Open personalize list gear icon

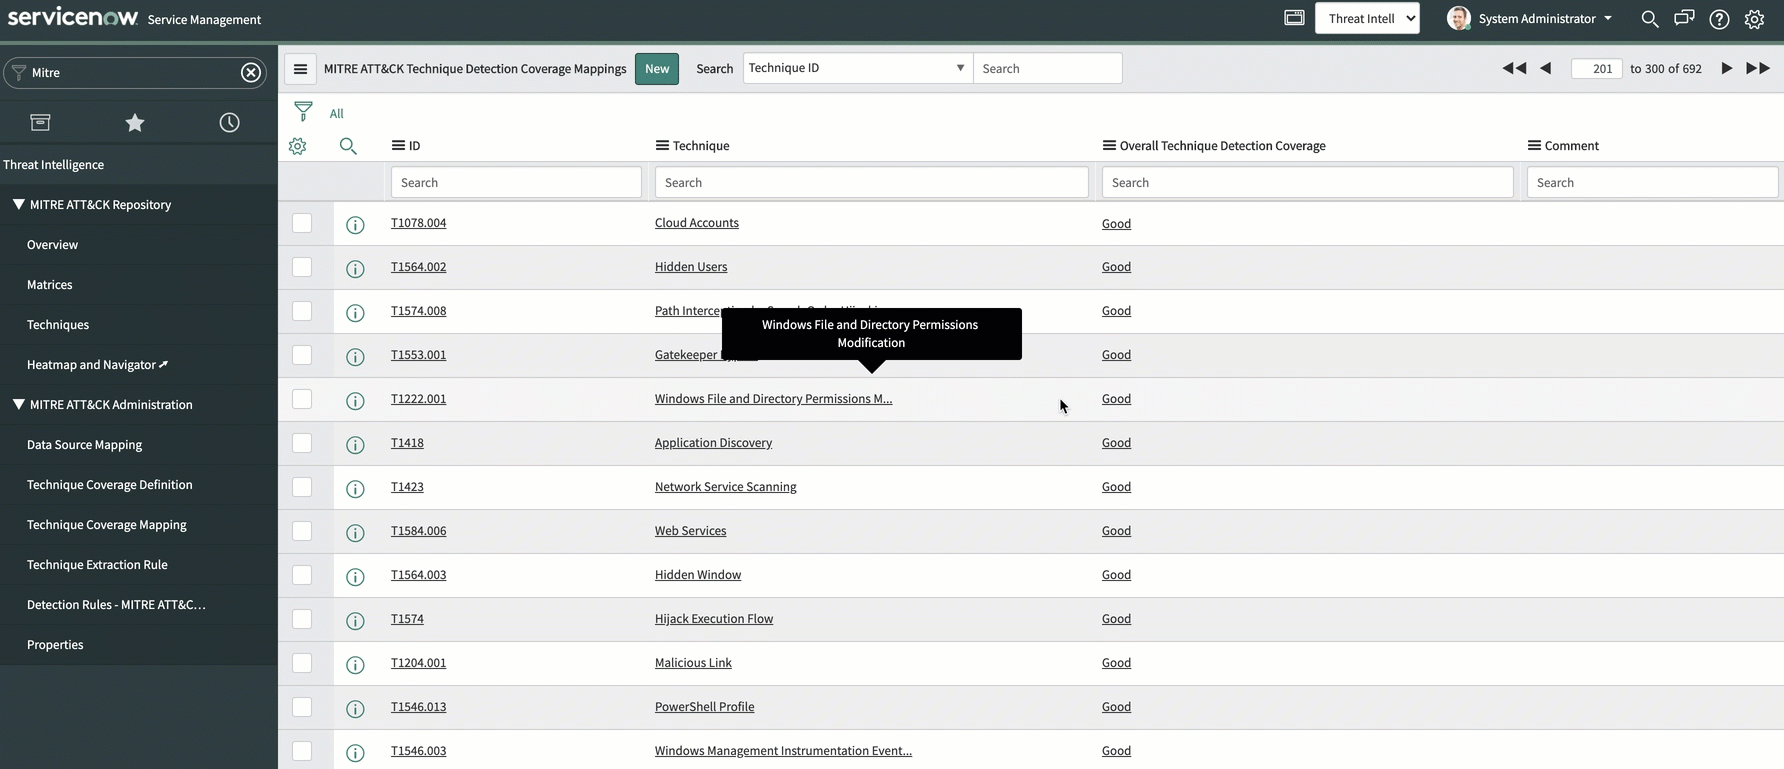click(x=297, y=146)
